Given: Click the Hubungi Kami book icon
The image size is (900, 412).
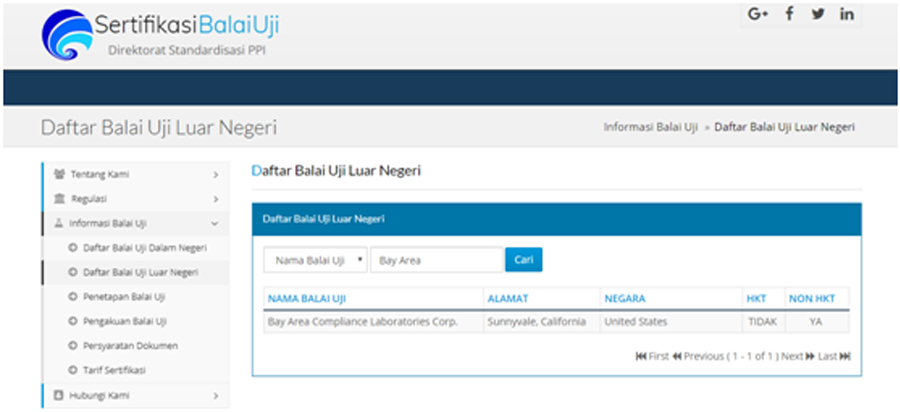Looking at the screenshot, I should pyautogui.click(x=58, y=395).
